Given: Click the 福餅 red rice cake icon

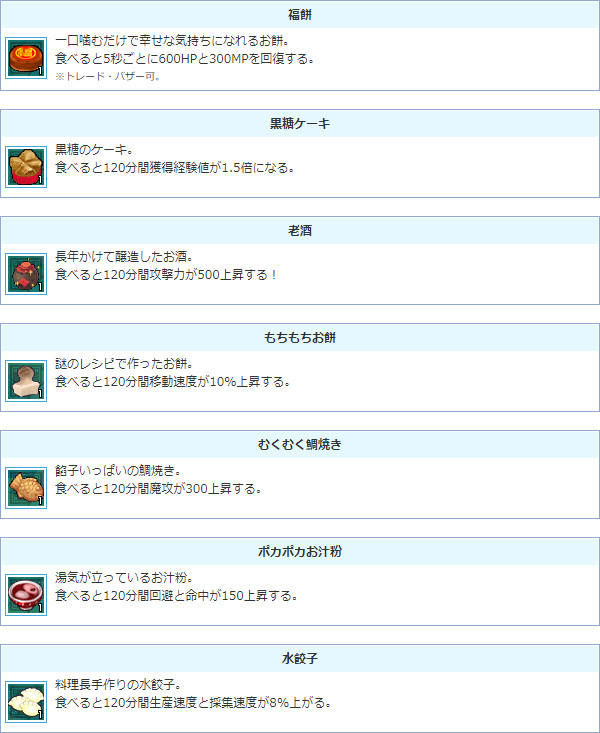Looking at the screenshot, I should tap(26, 58).
